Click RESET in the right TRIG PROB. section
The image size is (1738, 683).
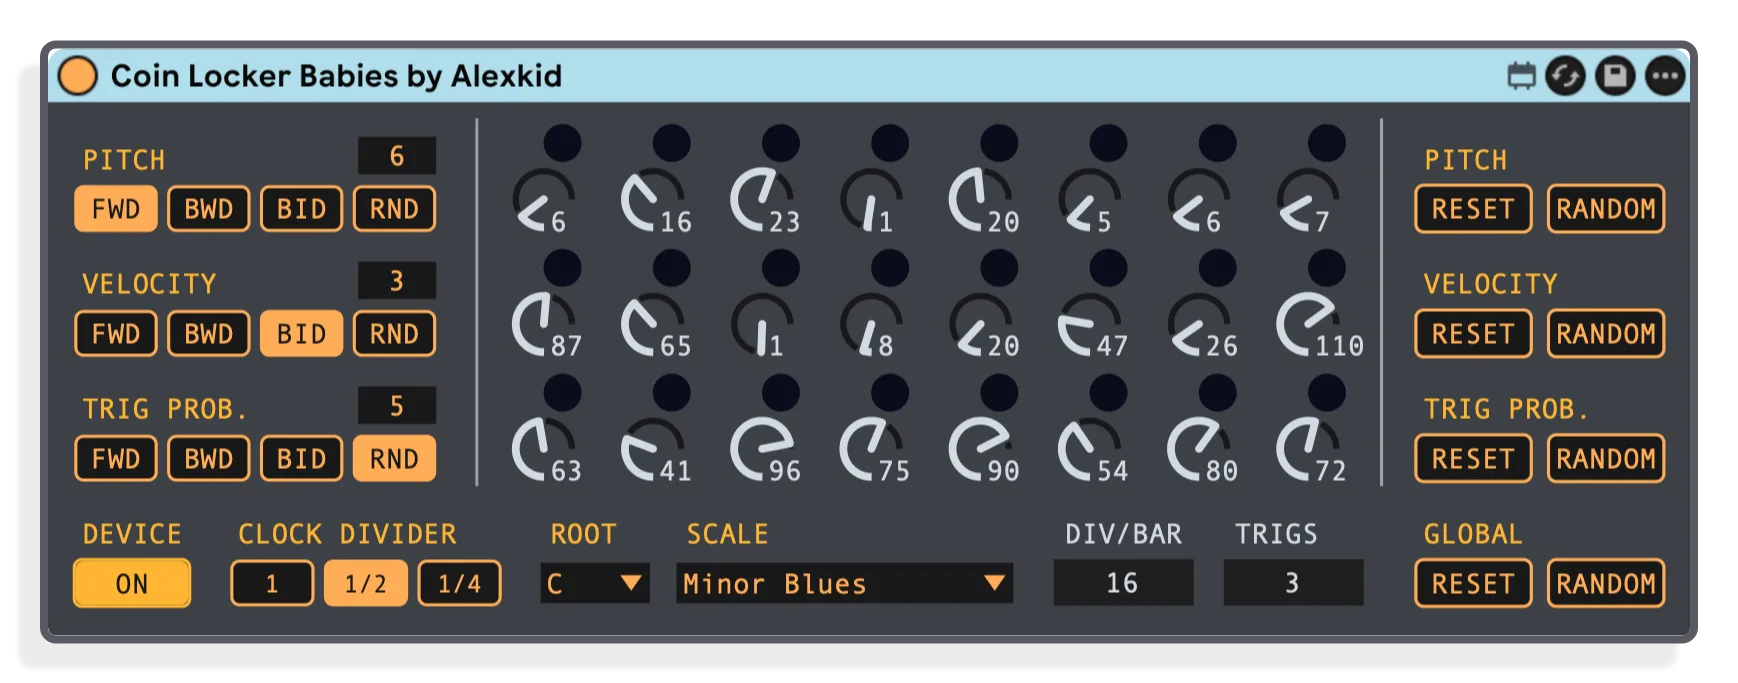click(x=1473, y=459)
